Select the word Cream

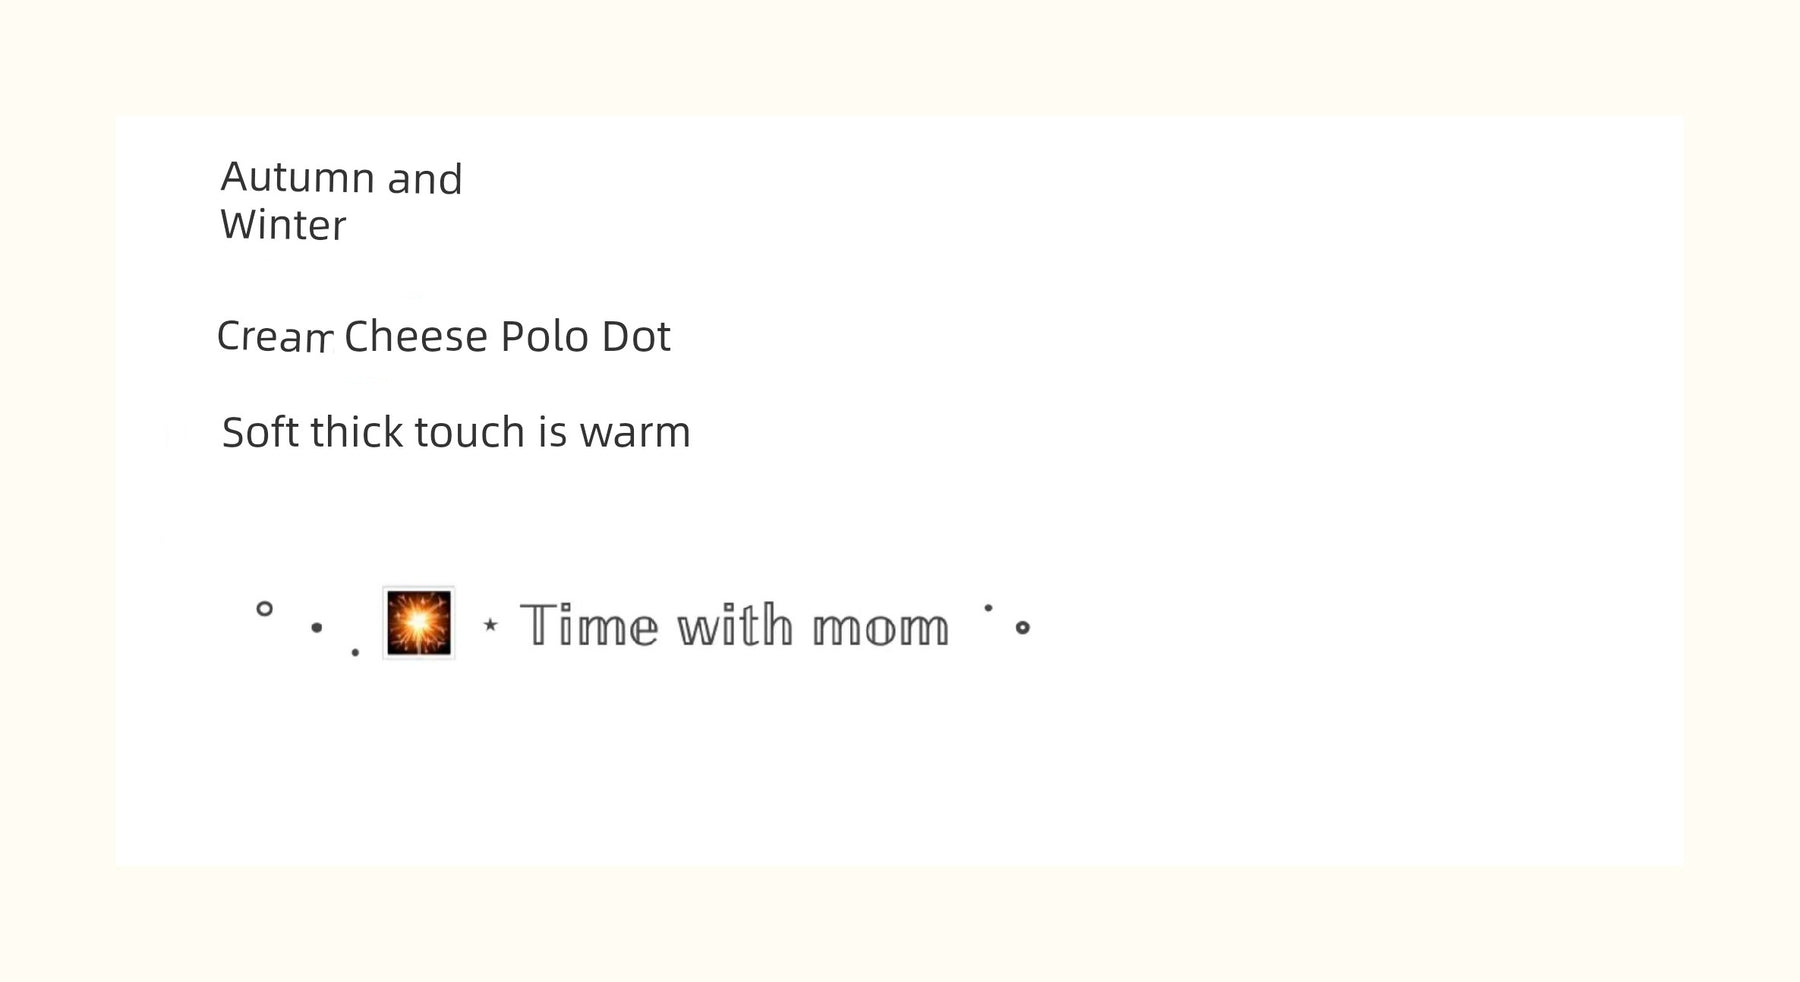274,337
